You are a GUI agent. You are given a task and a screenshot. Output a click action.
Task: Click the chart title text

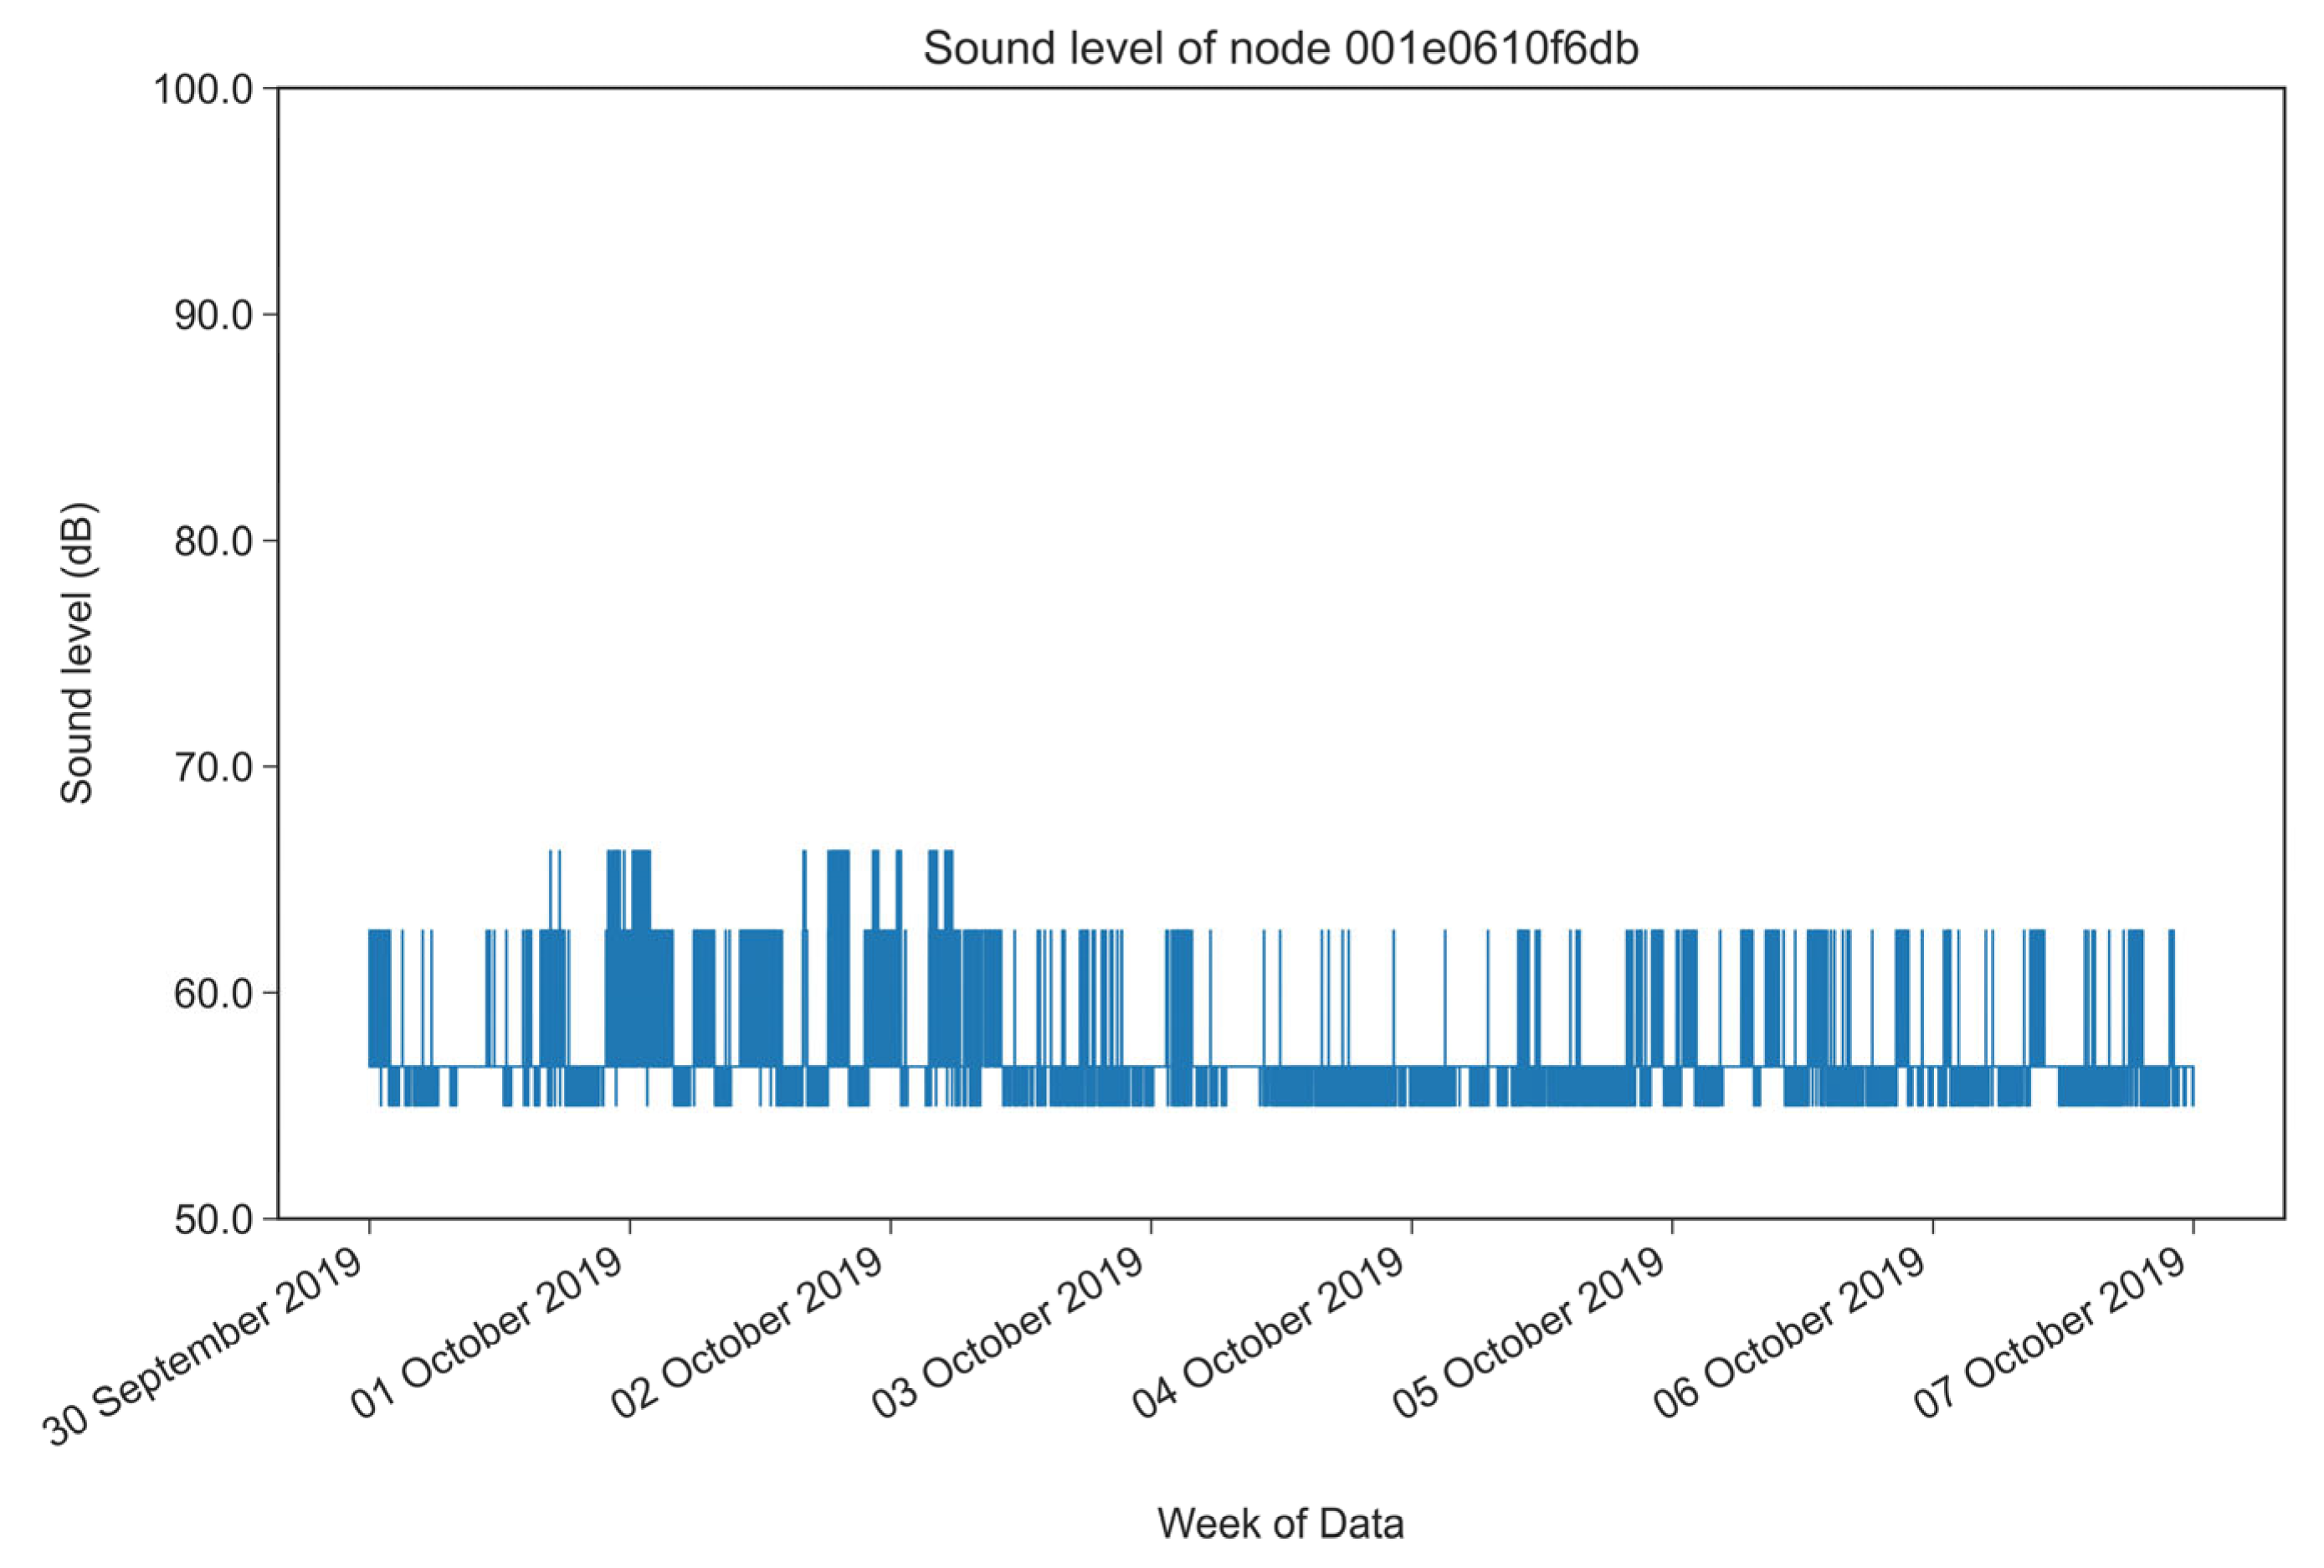coord(1280,48)
